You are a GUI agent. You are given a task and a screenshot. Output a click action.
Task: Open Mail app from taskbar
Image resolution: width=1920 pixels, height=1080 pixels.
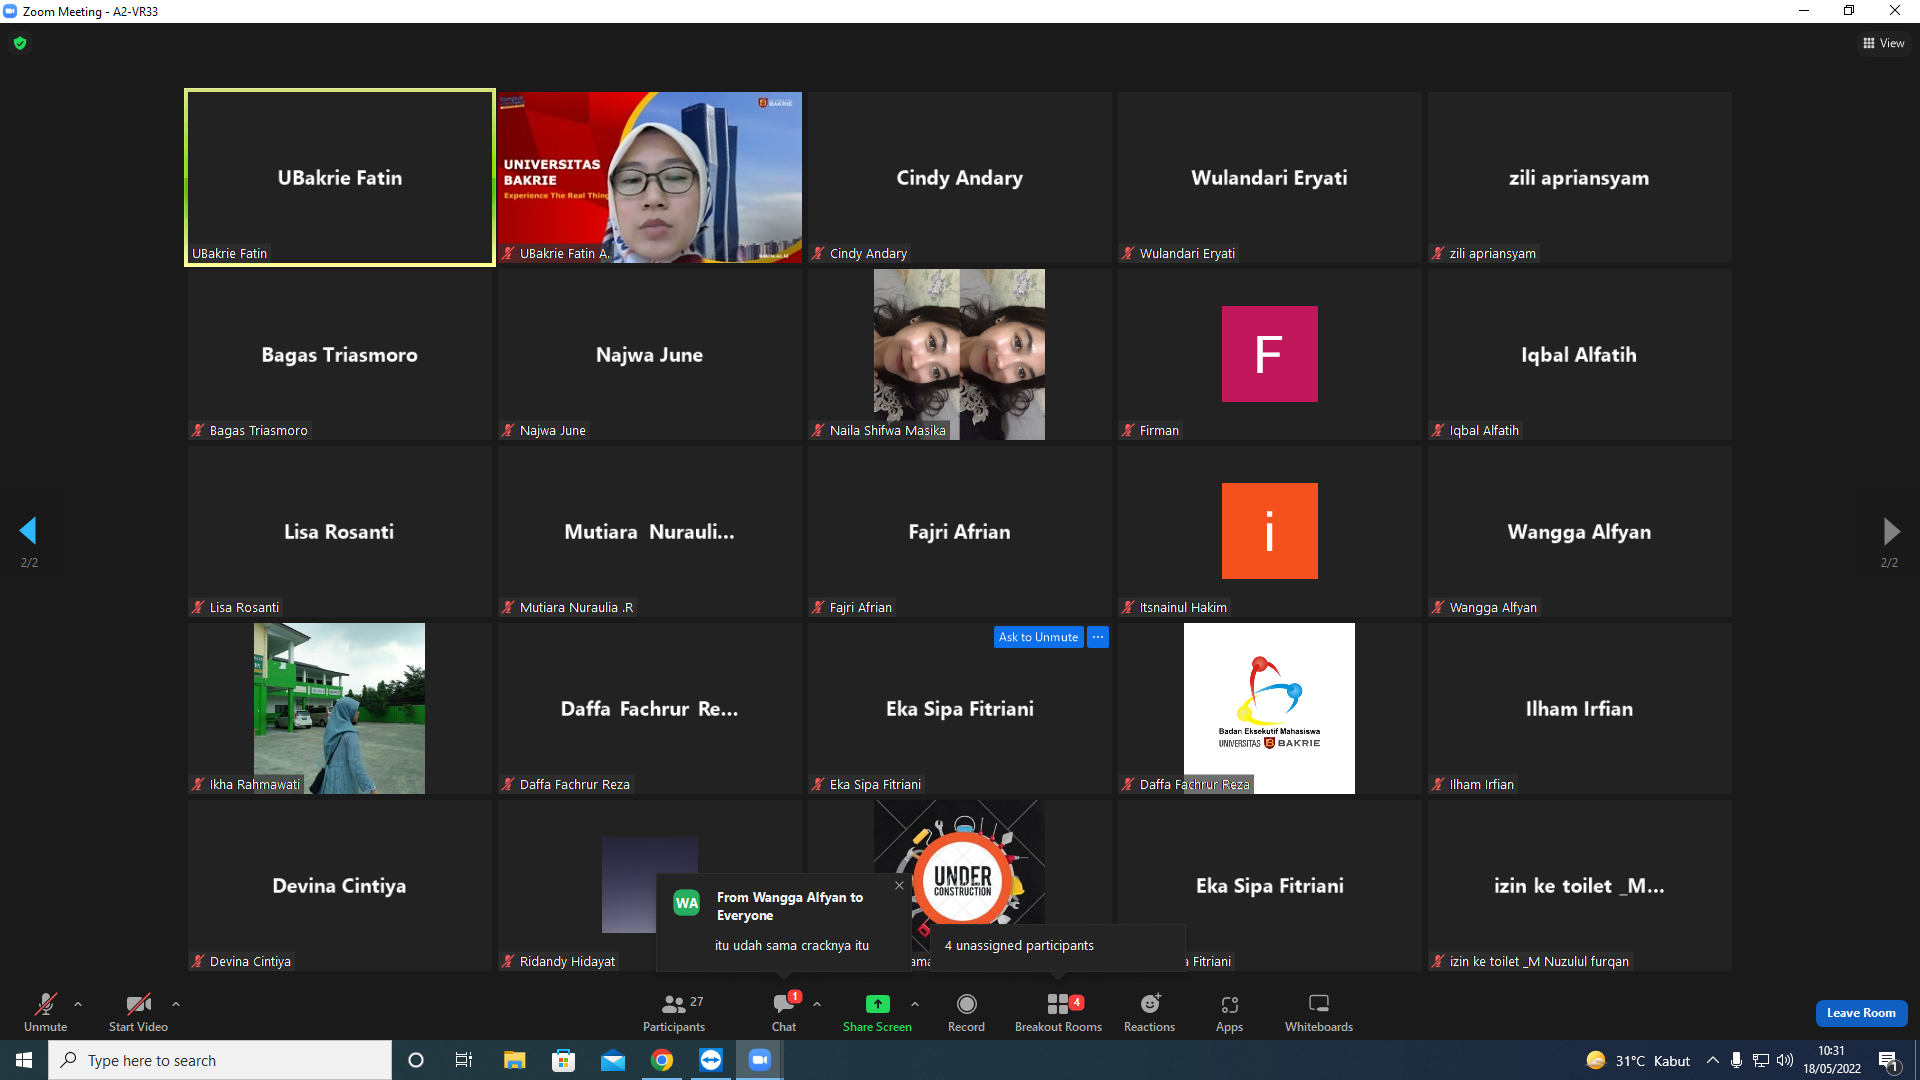pos(613,1060)
